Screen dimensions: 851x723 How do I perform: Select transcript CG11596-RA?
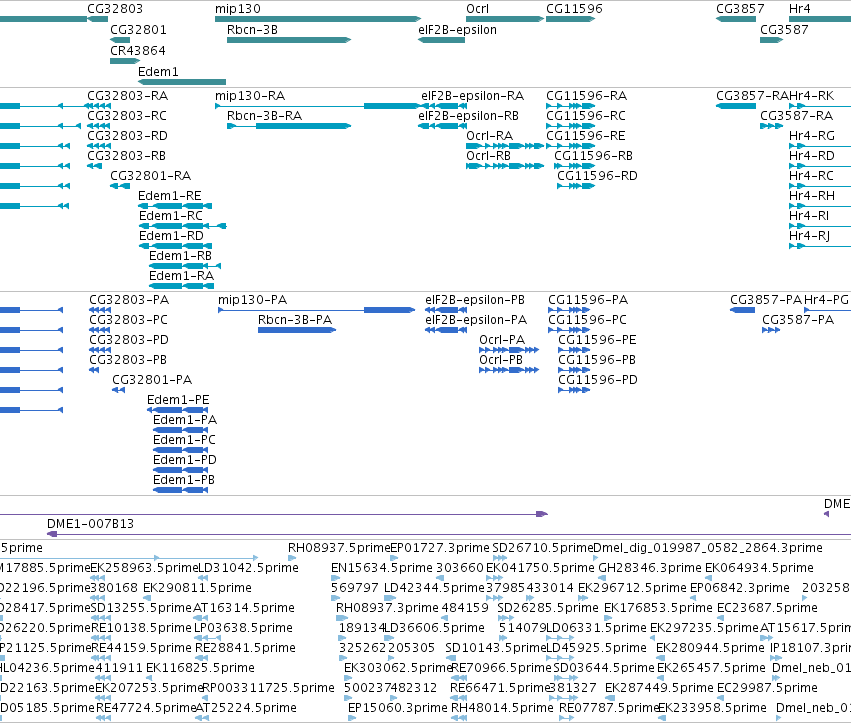pyautogui.click(x=570, y=106)
